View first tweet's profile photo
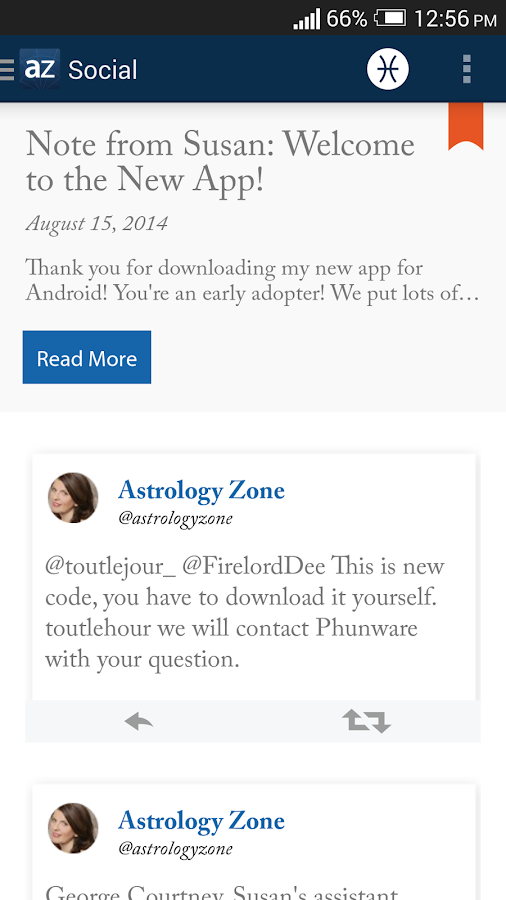Image resolution: width=506 pixels, height=900 pixels. click(x=73, y=498)
